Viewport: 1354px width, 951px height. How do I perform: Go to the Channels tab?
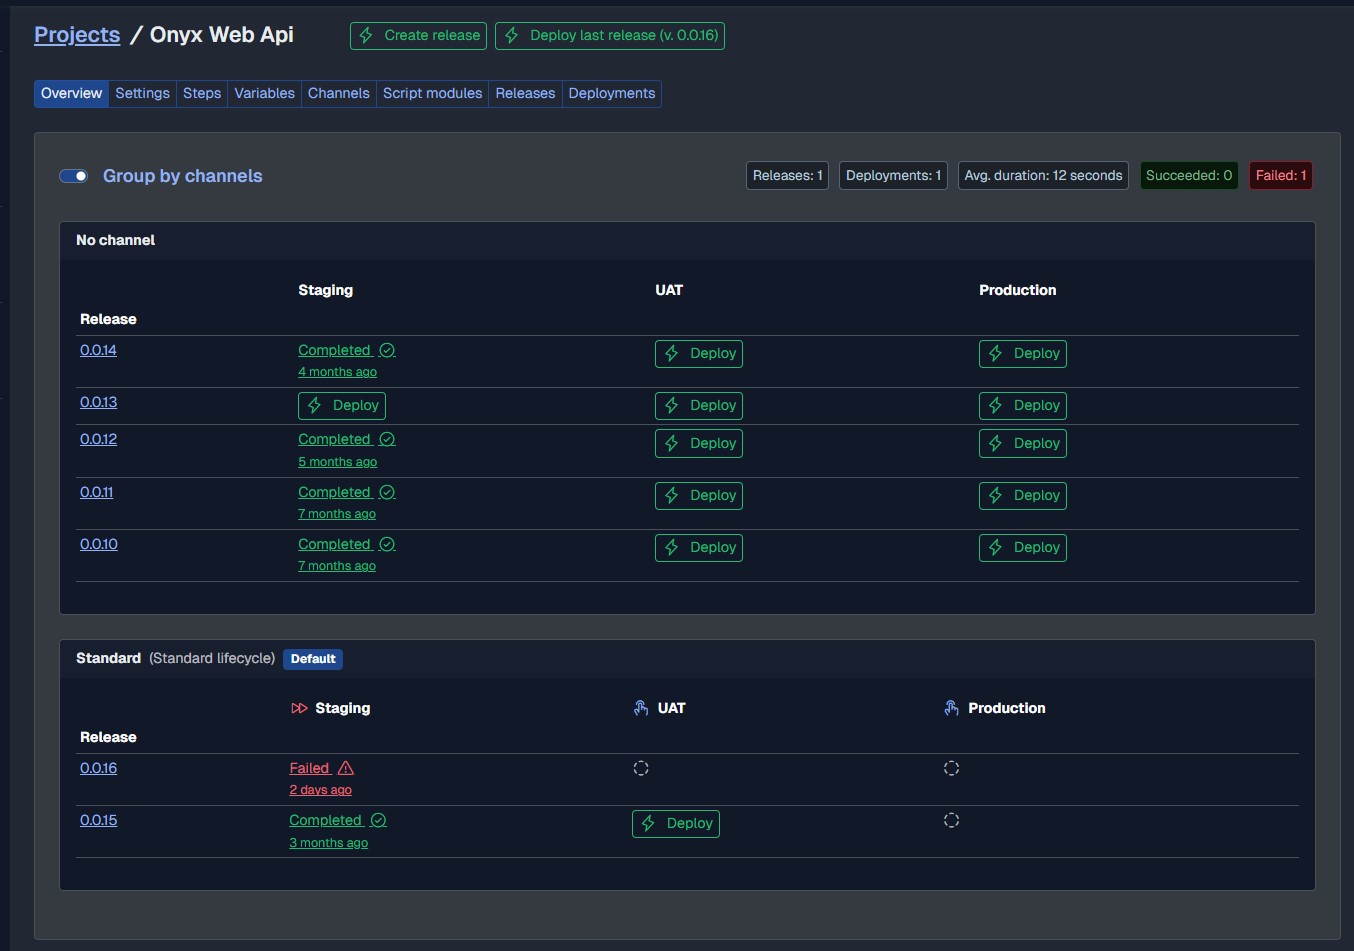tap(338, 93)
